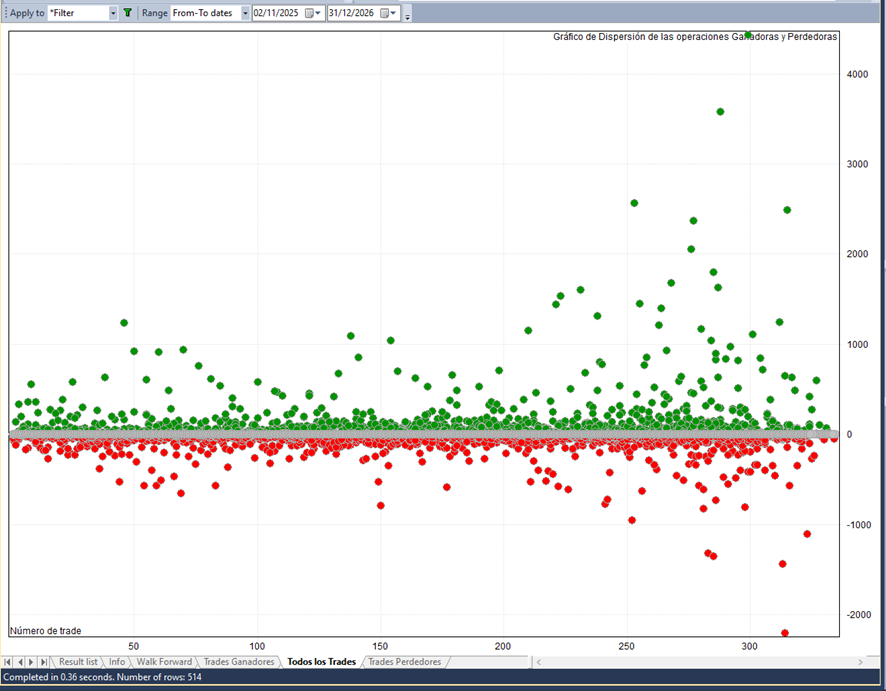Expand the Apply to filter dropdown
886x691 pixels.
(112, 13)
